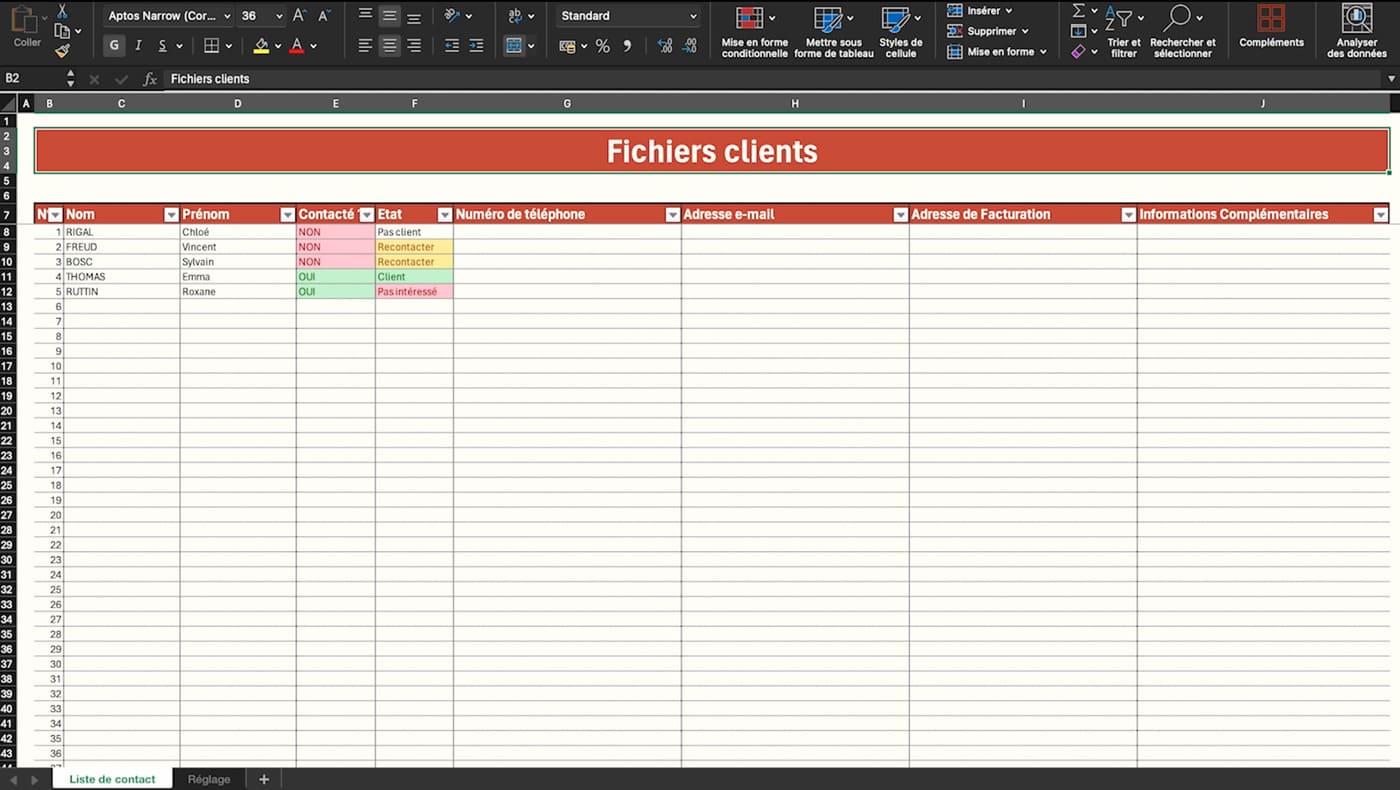Screen dimensions: 1400x790
Task: Click Analyser des données
Action: (x=1357, y=32)
